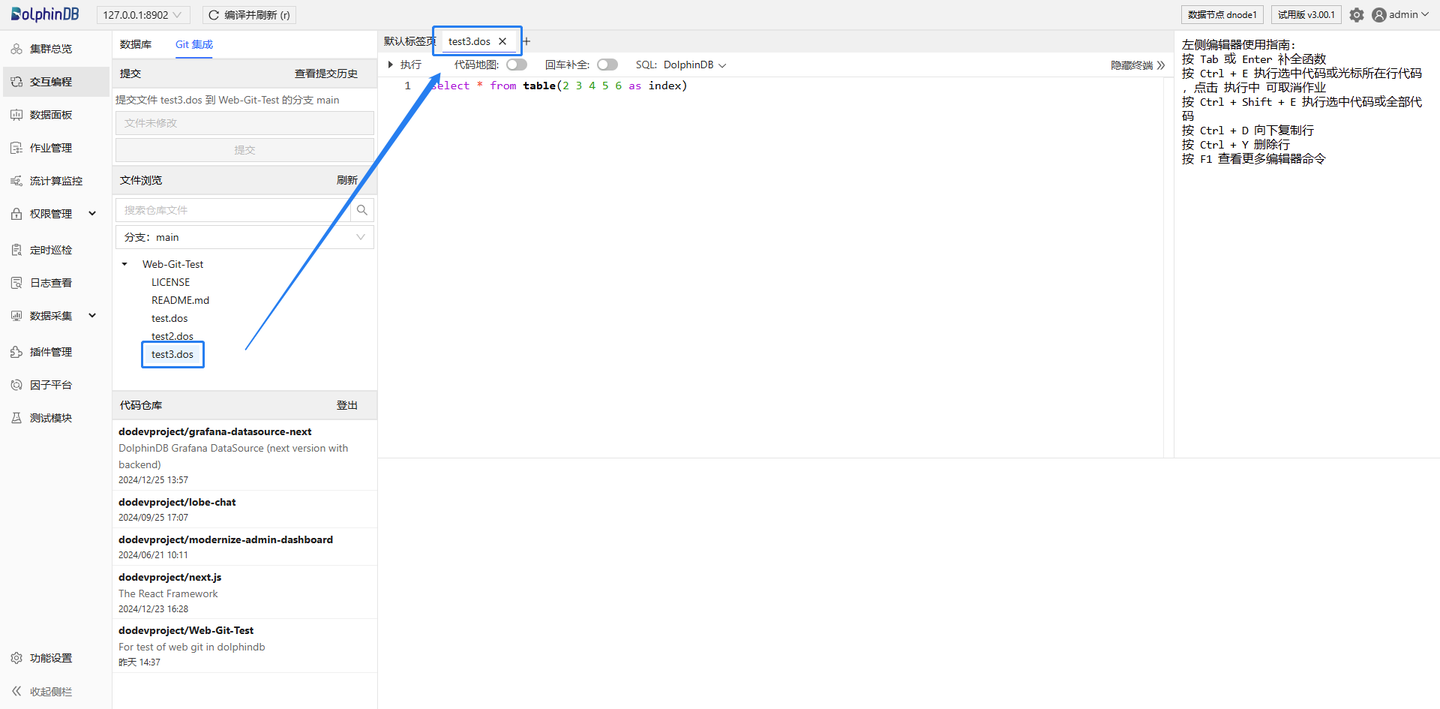
Task: Click the search magnifier icon in 文件浏览
Action: (x=362, y=210)
